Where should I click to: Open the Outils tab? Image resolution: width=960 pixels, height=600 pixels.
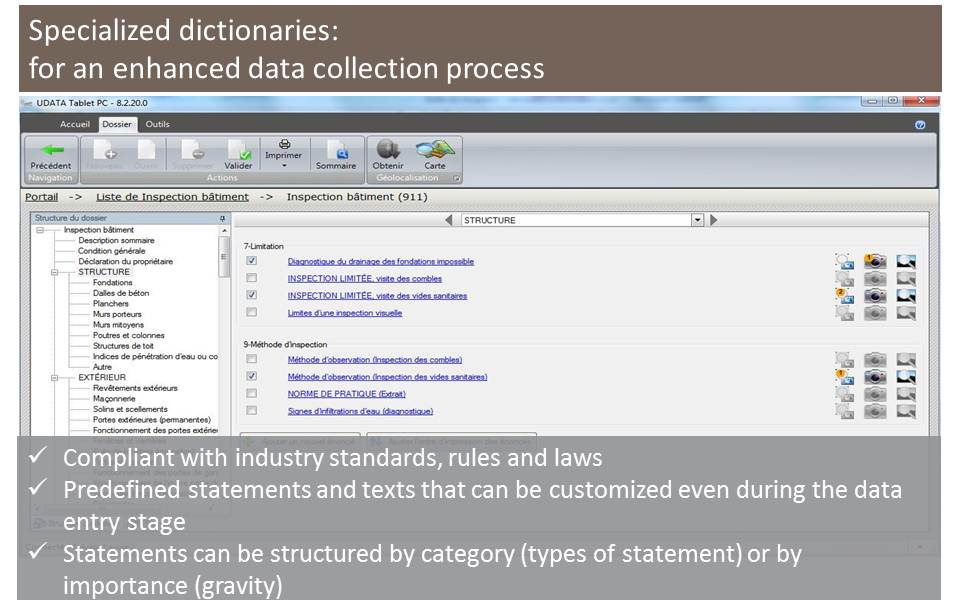(157, 124)
